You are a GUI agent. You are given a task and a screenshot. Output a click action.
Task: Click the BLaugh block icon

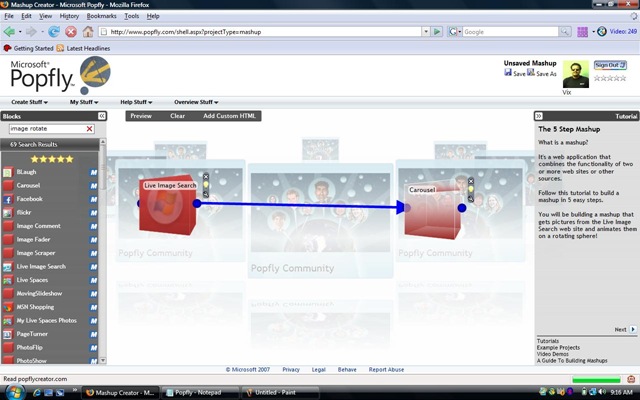point(7,172)
